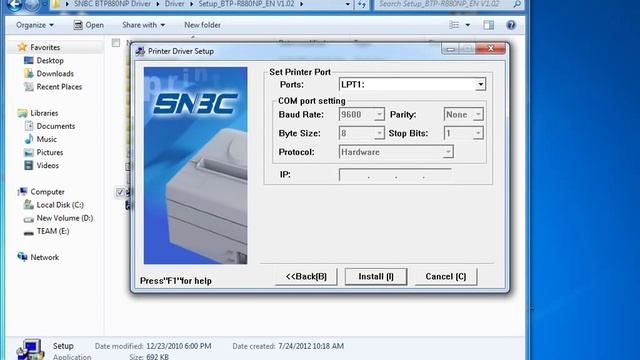Click Setup_BTP-R880NP_EN V1.02 breadcrumb

click(246, 4)
